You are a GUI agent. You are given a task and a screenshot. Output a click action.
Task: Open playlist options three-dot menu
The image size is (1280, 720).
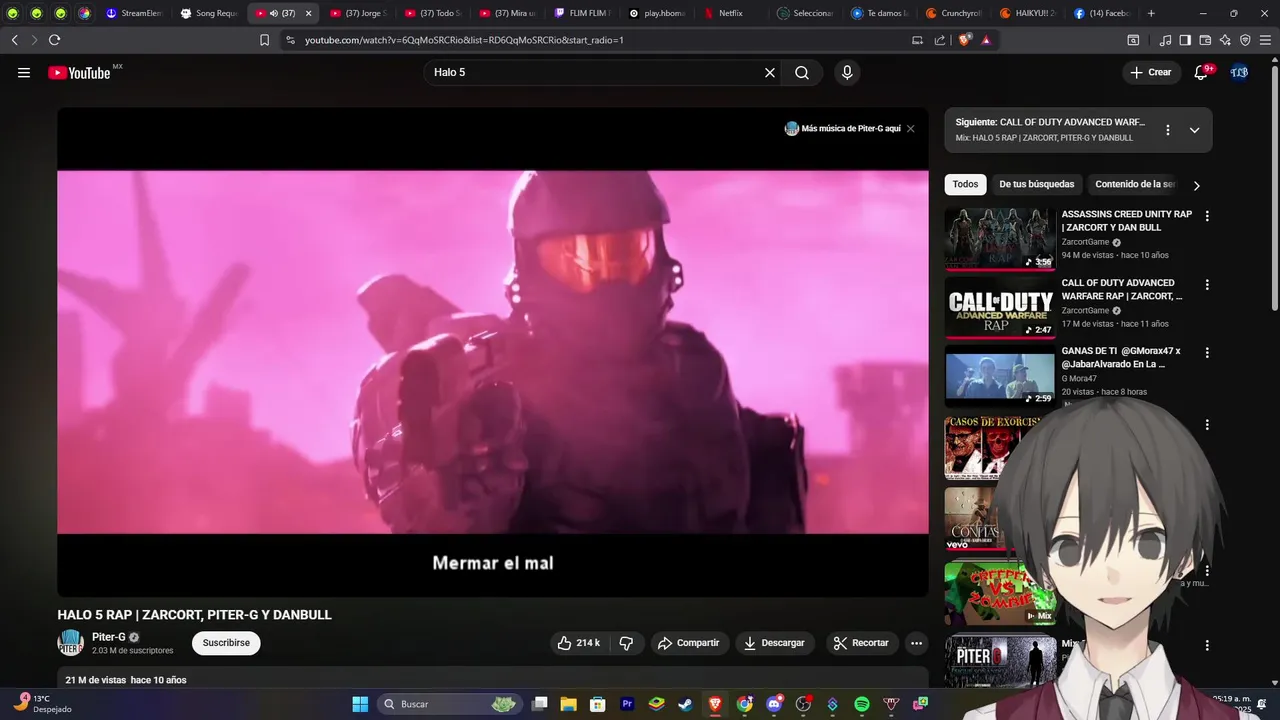click(x=1167, y=130)
